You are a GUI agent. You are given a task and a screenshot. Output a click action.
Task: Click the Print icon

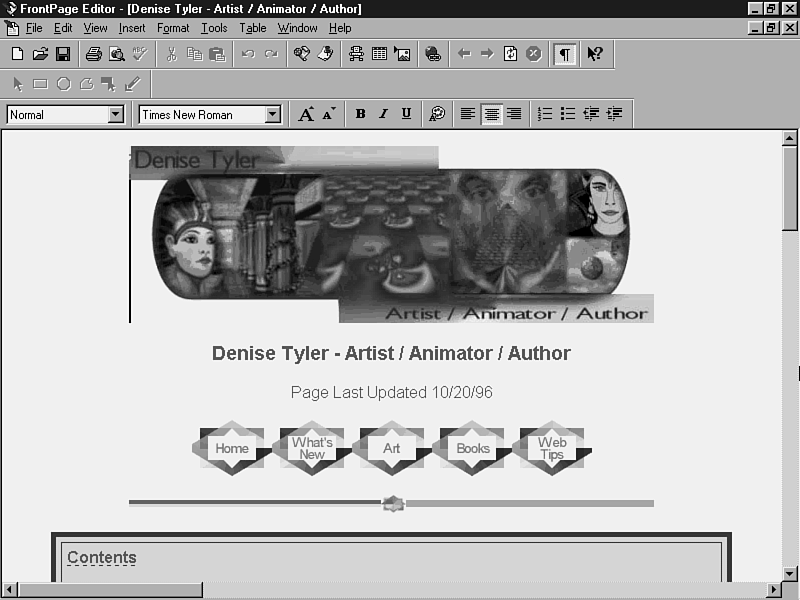click(93, 54)
